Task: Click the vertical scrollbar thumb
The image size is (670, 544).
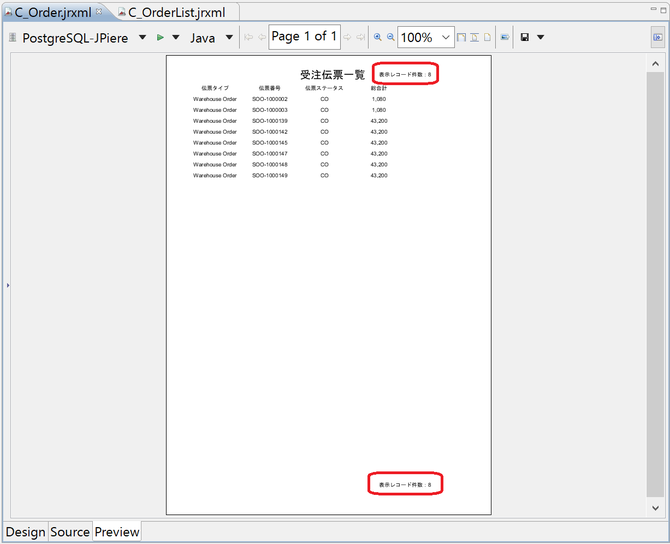Action: 655,284
